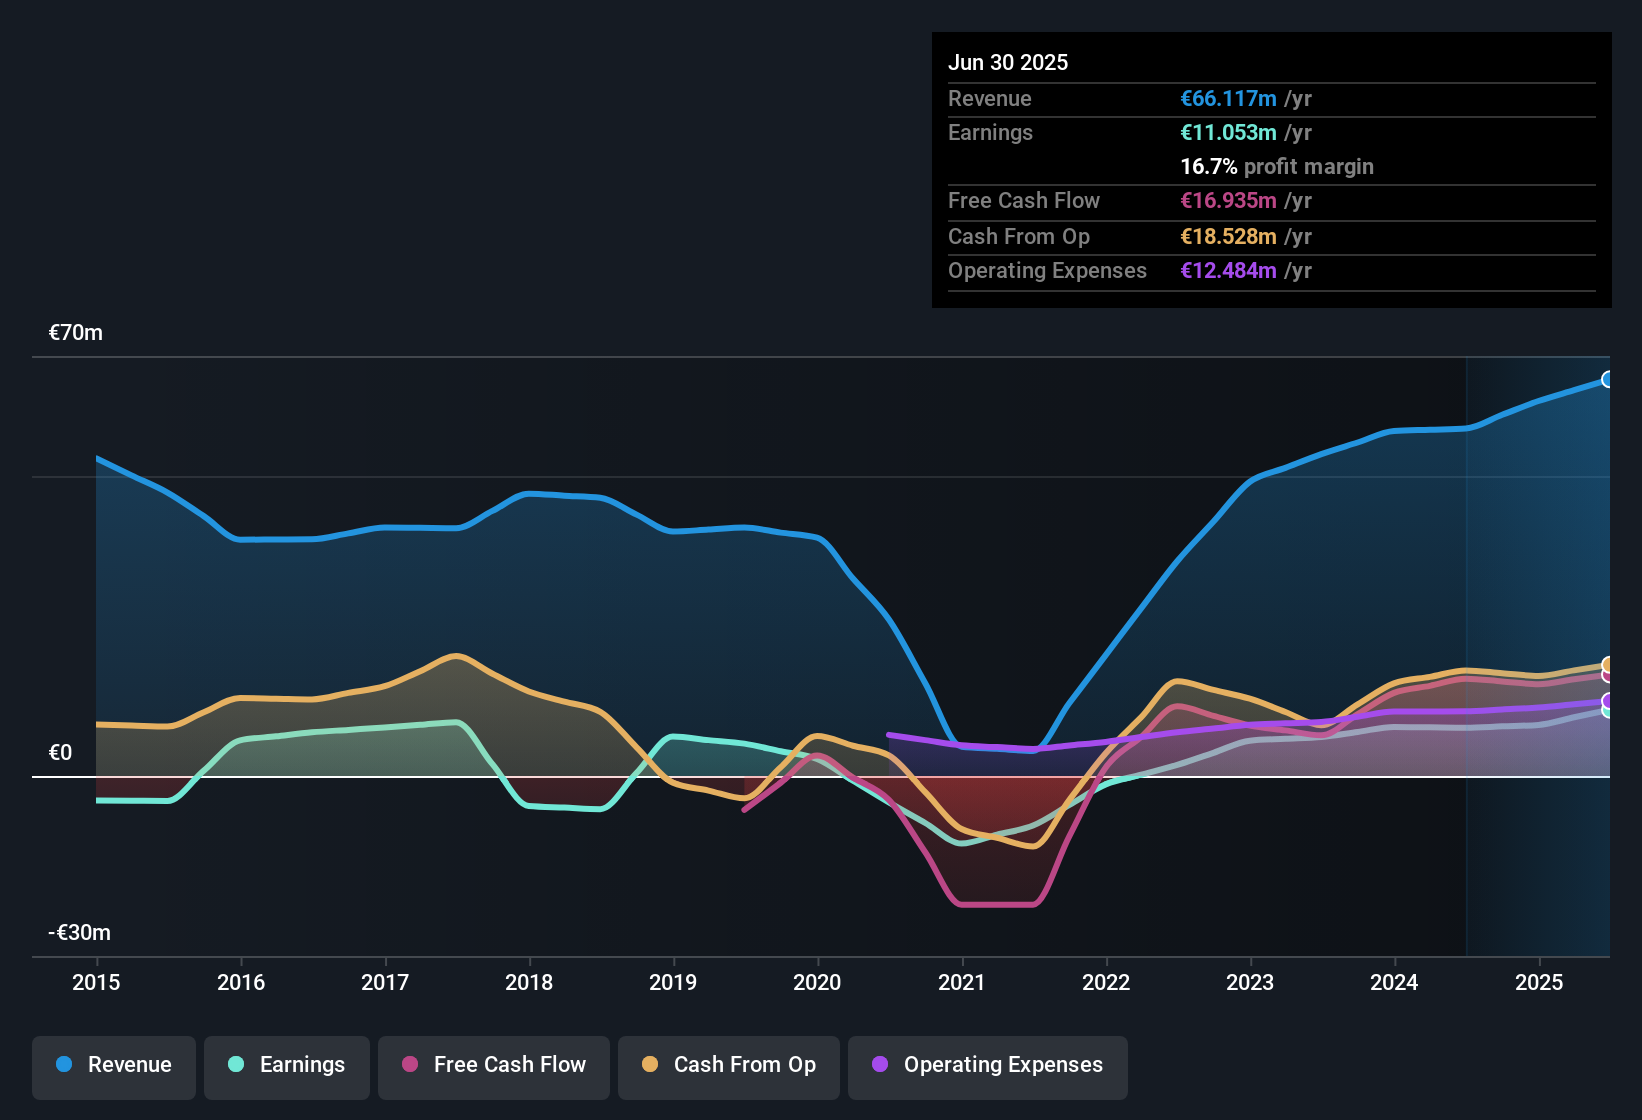Click the Revenue value €66.117m in the tooltip
This screenshot has width=1642, height=1120.
[1228, 98]
